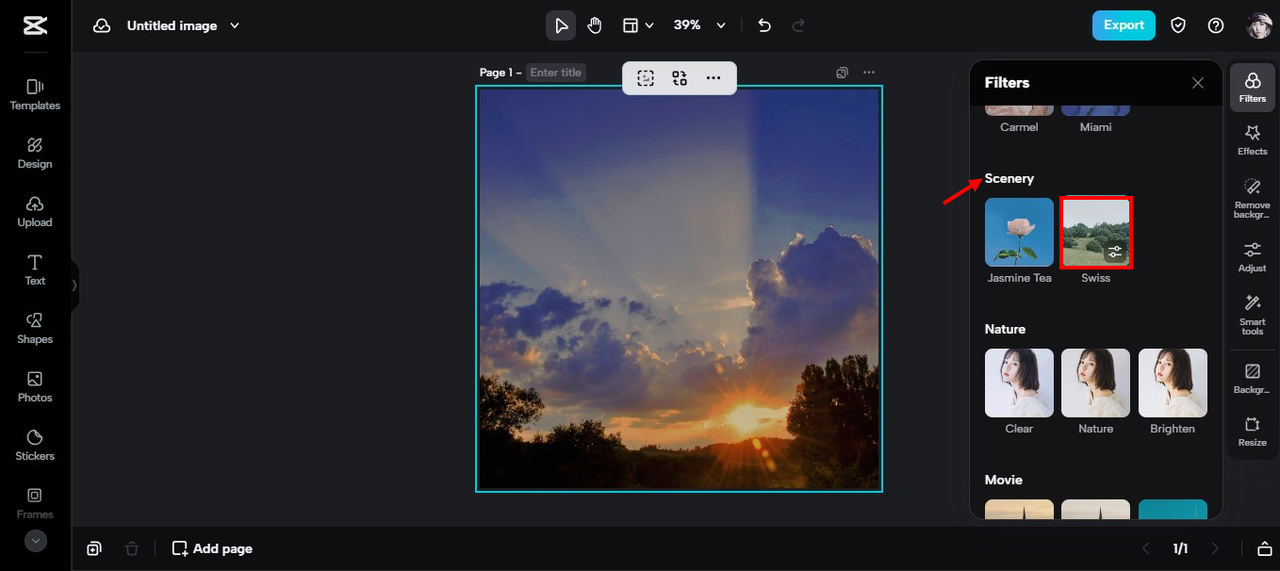This screenshot has height=571, width=1280.
Task: Duplicate page using the copy page icon
Action: 842,72
